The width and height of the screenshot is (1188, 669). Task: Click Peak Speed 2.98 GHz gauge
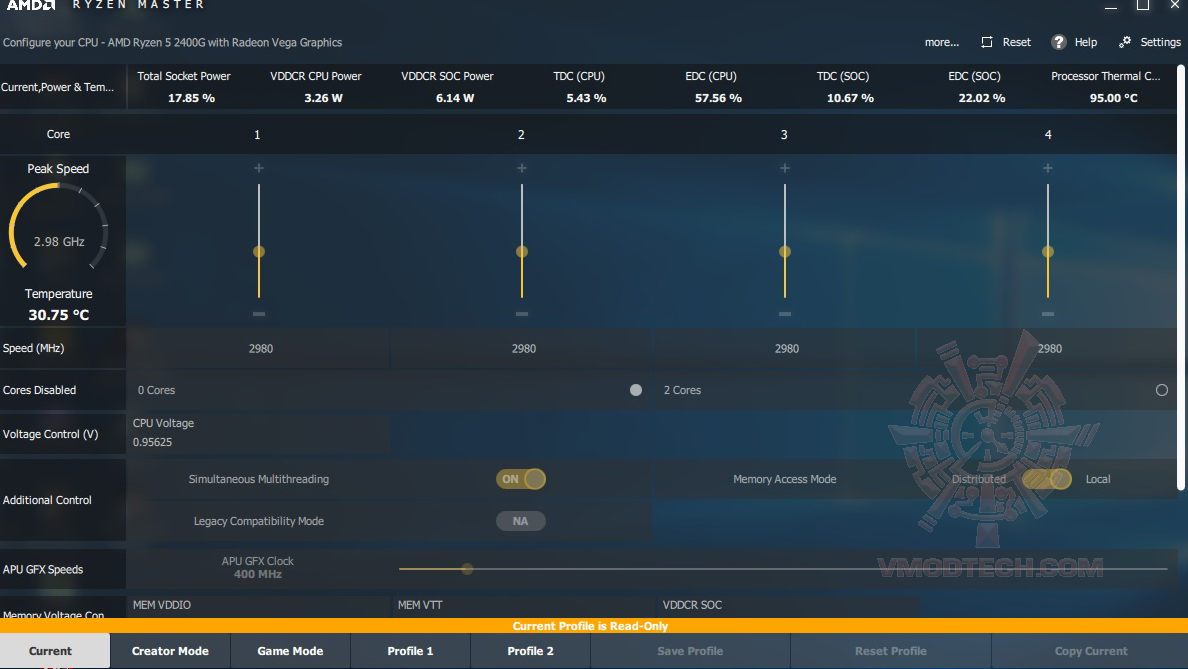click(x=58, y=227)
